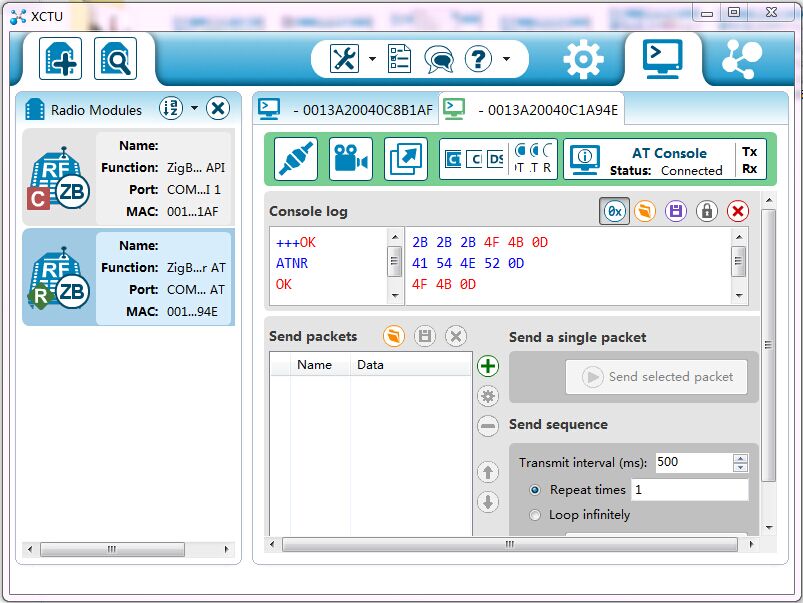Toggle the RTS line status

(x=534, y=159)
